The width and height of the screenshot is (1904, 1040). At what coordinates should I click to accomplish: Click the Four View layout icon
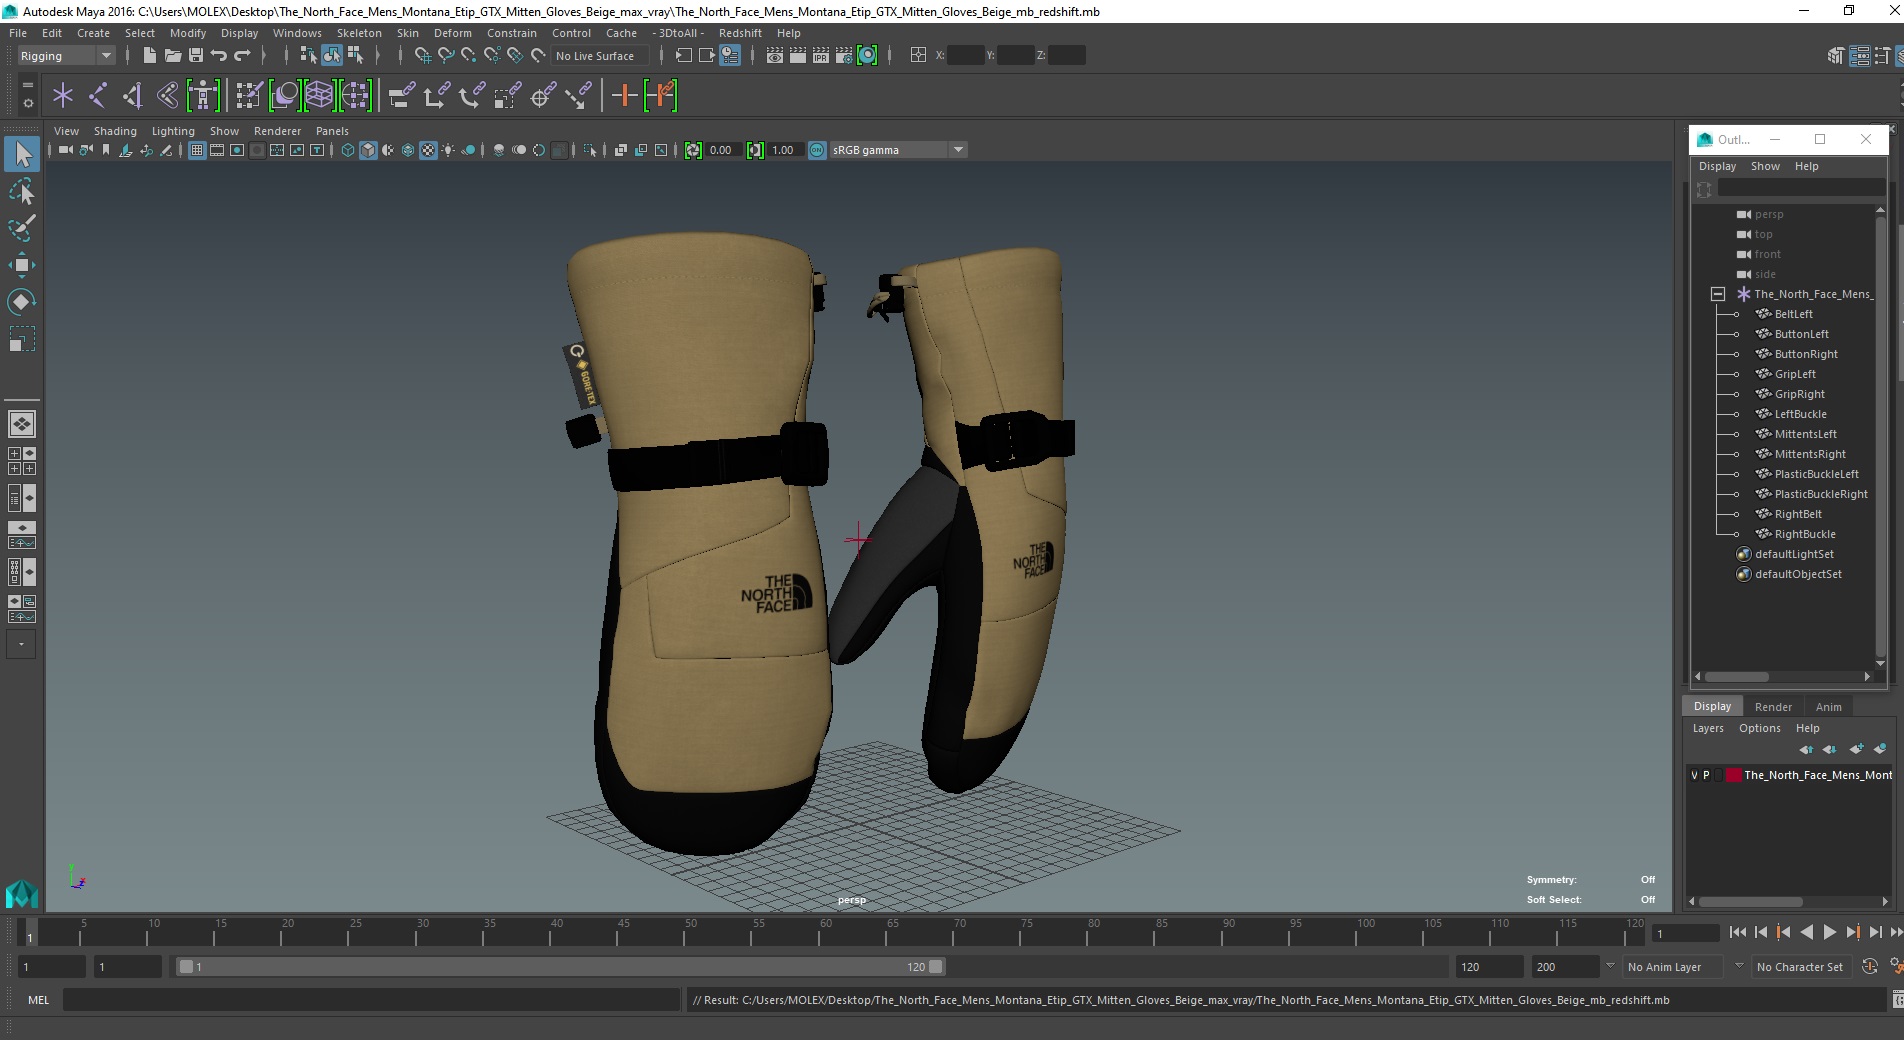(x=22, y=461)
